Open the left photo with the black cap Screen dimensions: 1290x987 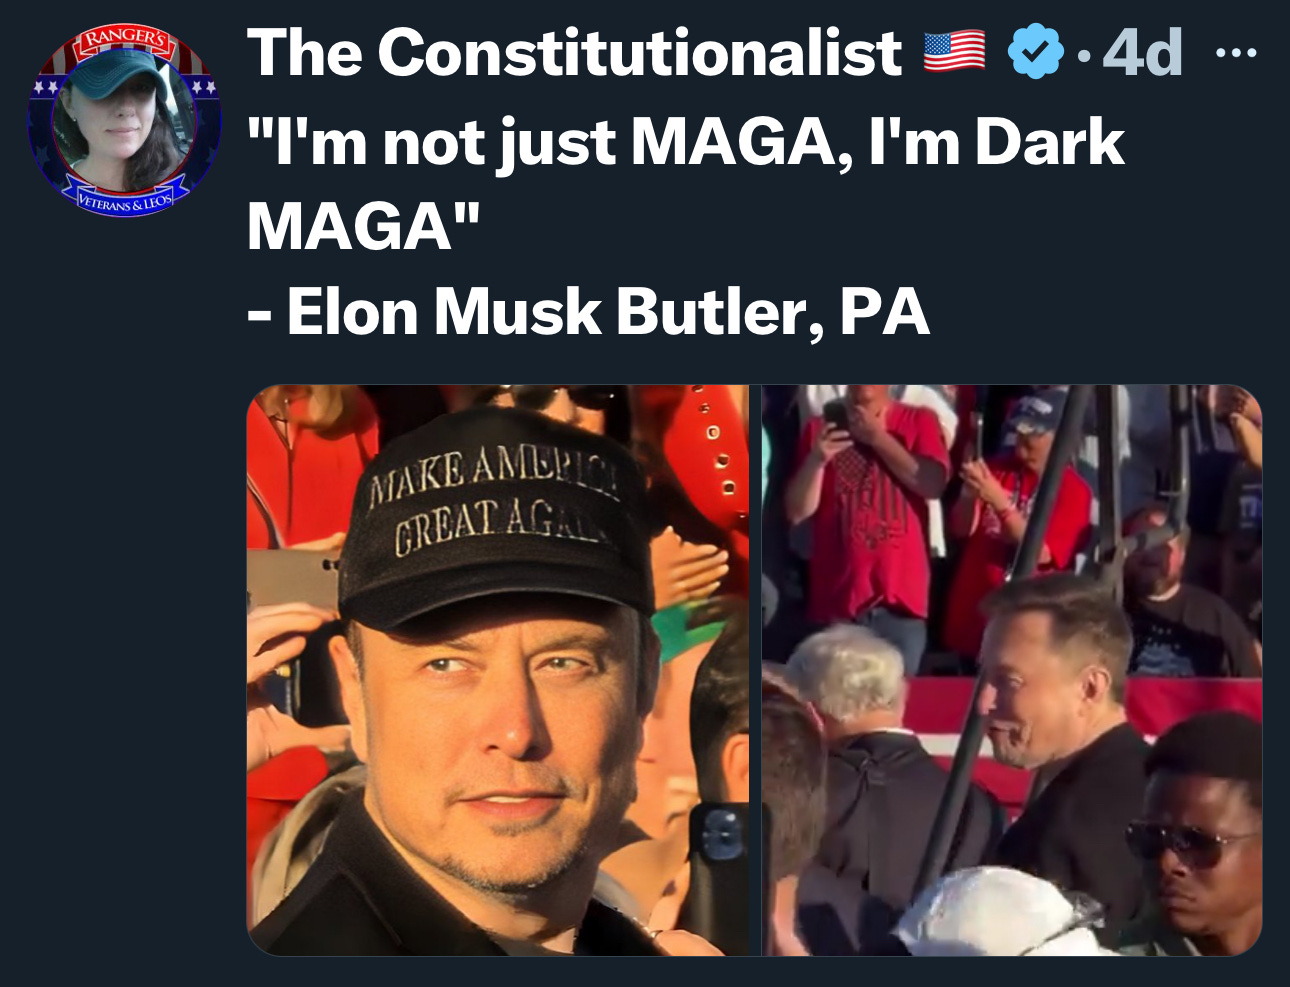(498, 670)
